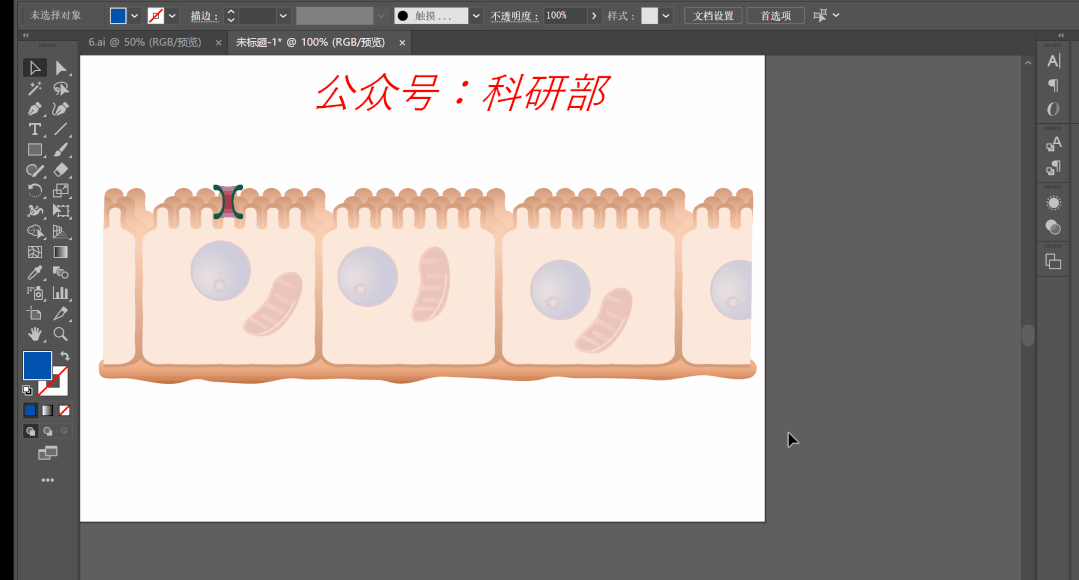Image resolution: width=1079 pixels, height=580 pixels.
Task: Select the 未标题-1 document tab
Action: coord(310,42)
